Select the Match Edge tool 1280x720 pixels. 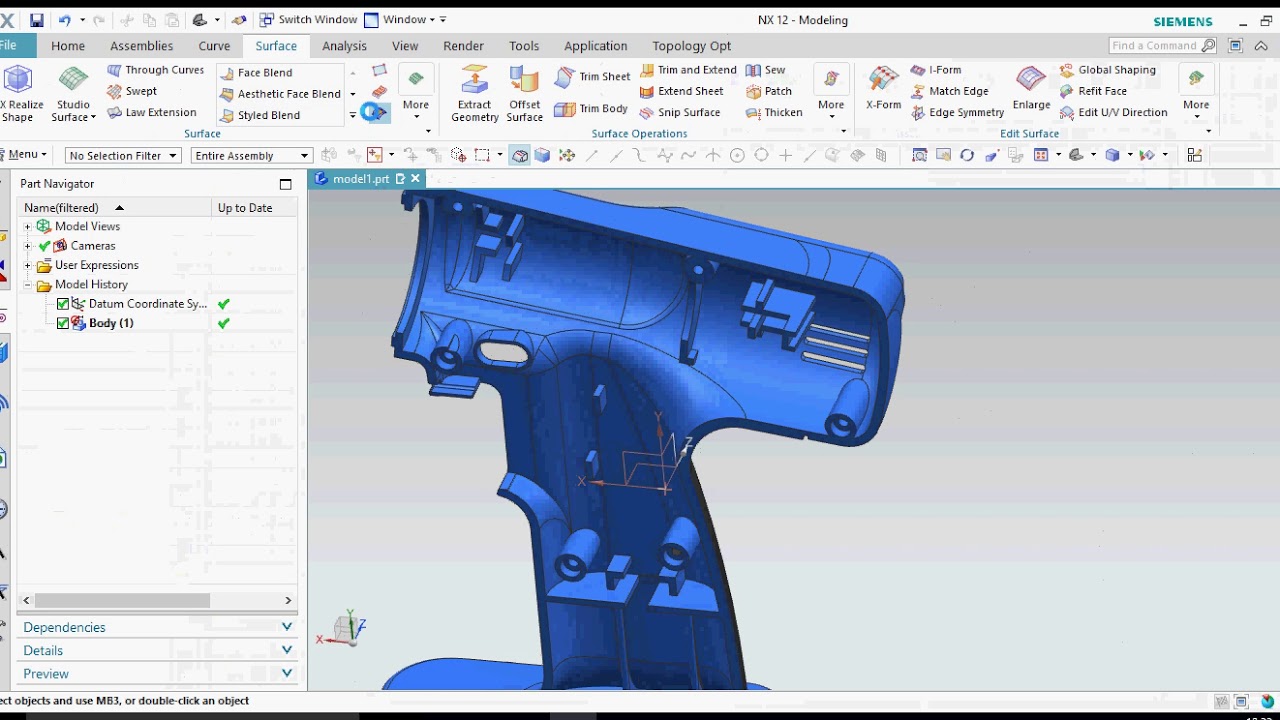[x=949, y=91]
